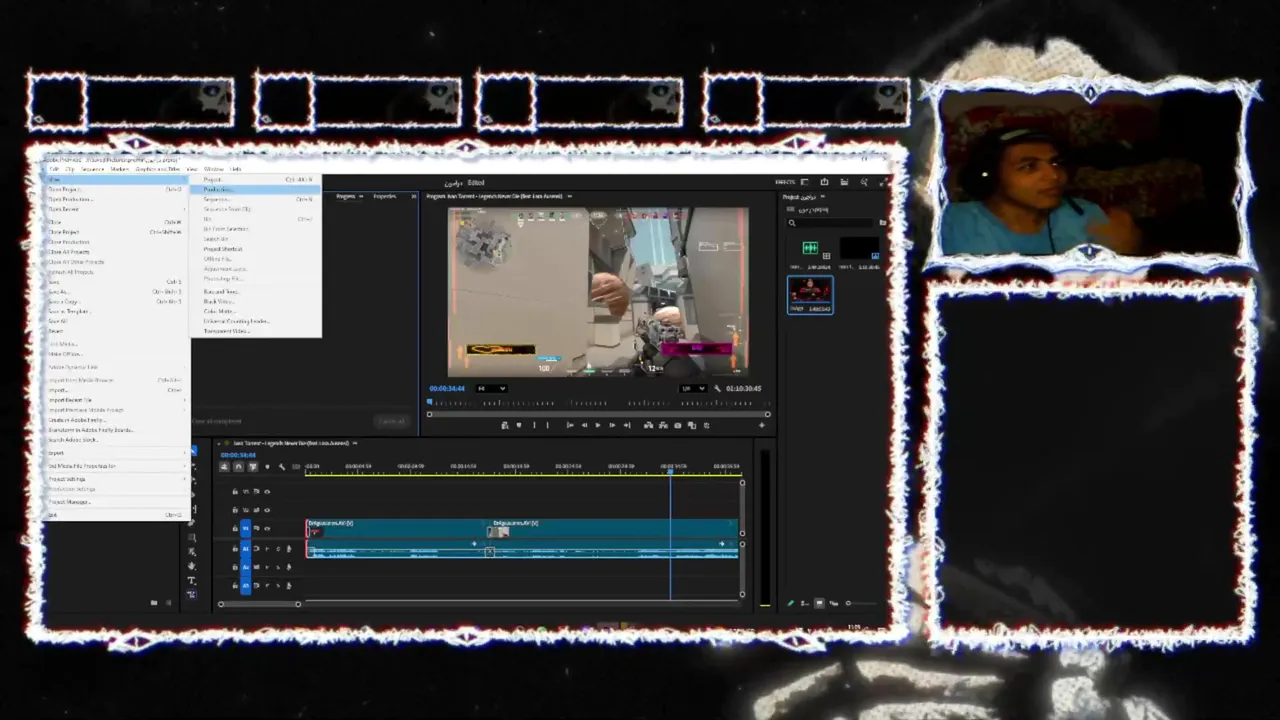Toggle A1 track targeting button
The width and height of the screenshot is (1280, 720).
pyautogui.click(x=245, y=549)
